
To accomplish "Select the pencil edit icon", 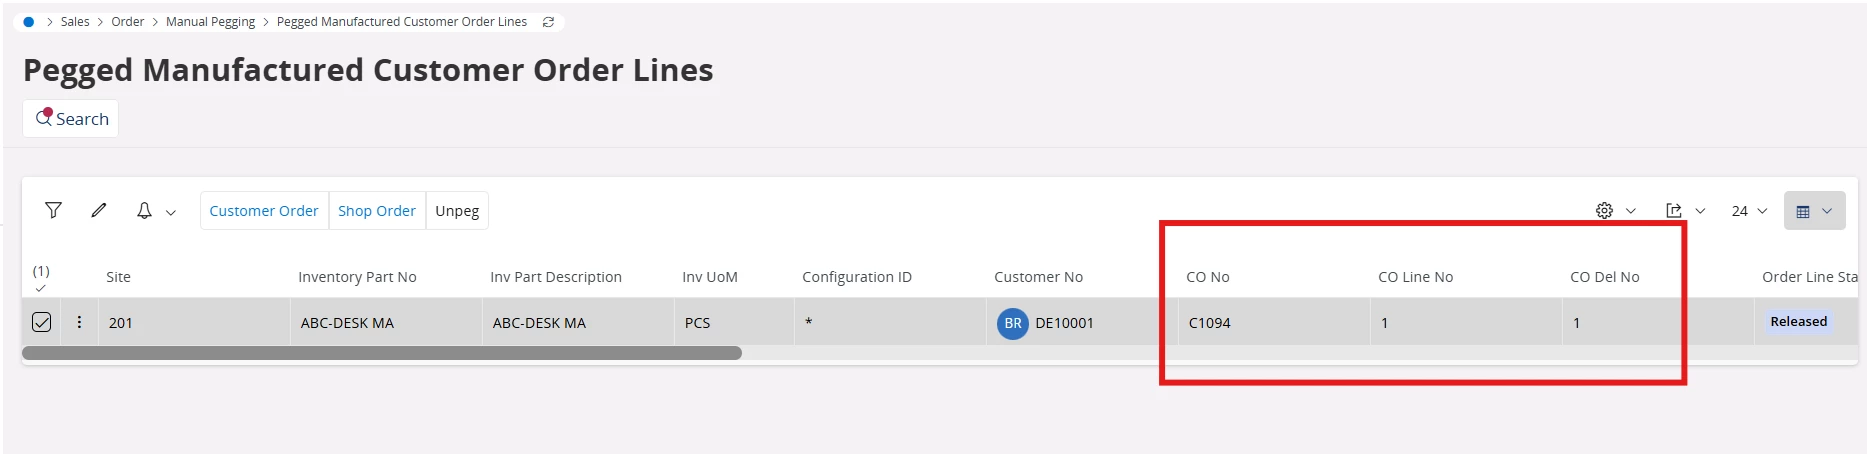I will [x=99, y=210].
